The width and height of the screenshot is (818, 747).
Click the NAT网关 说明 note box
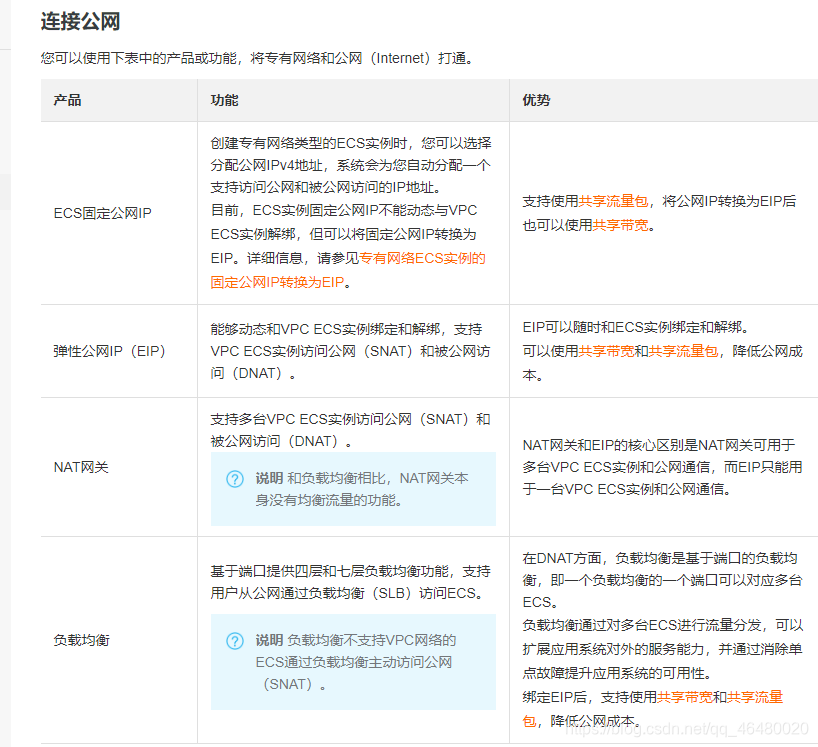pyautogui.click(x=353, y=489)
